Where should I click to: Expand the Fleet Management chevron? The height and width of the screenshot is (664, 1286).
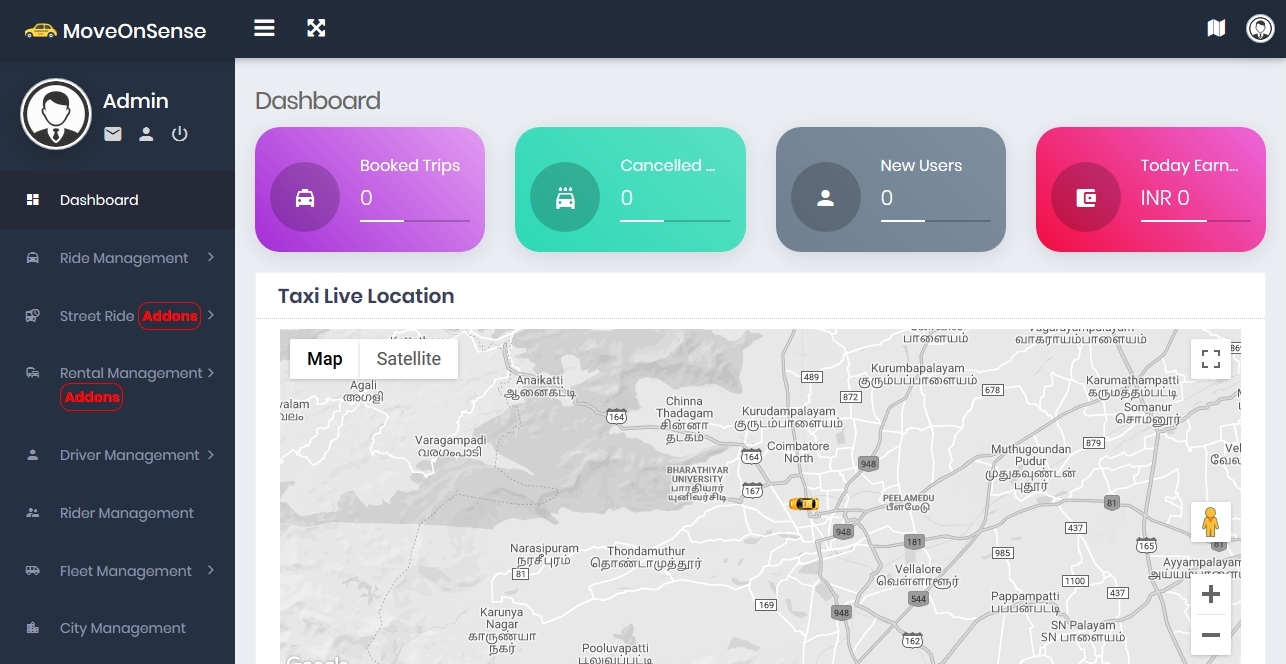(211, 570)
